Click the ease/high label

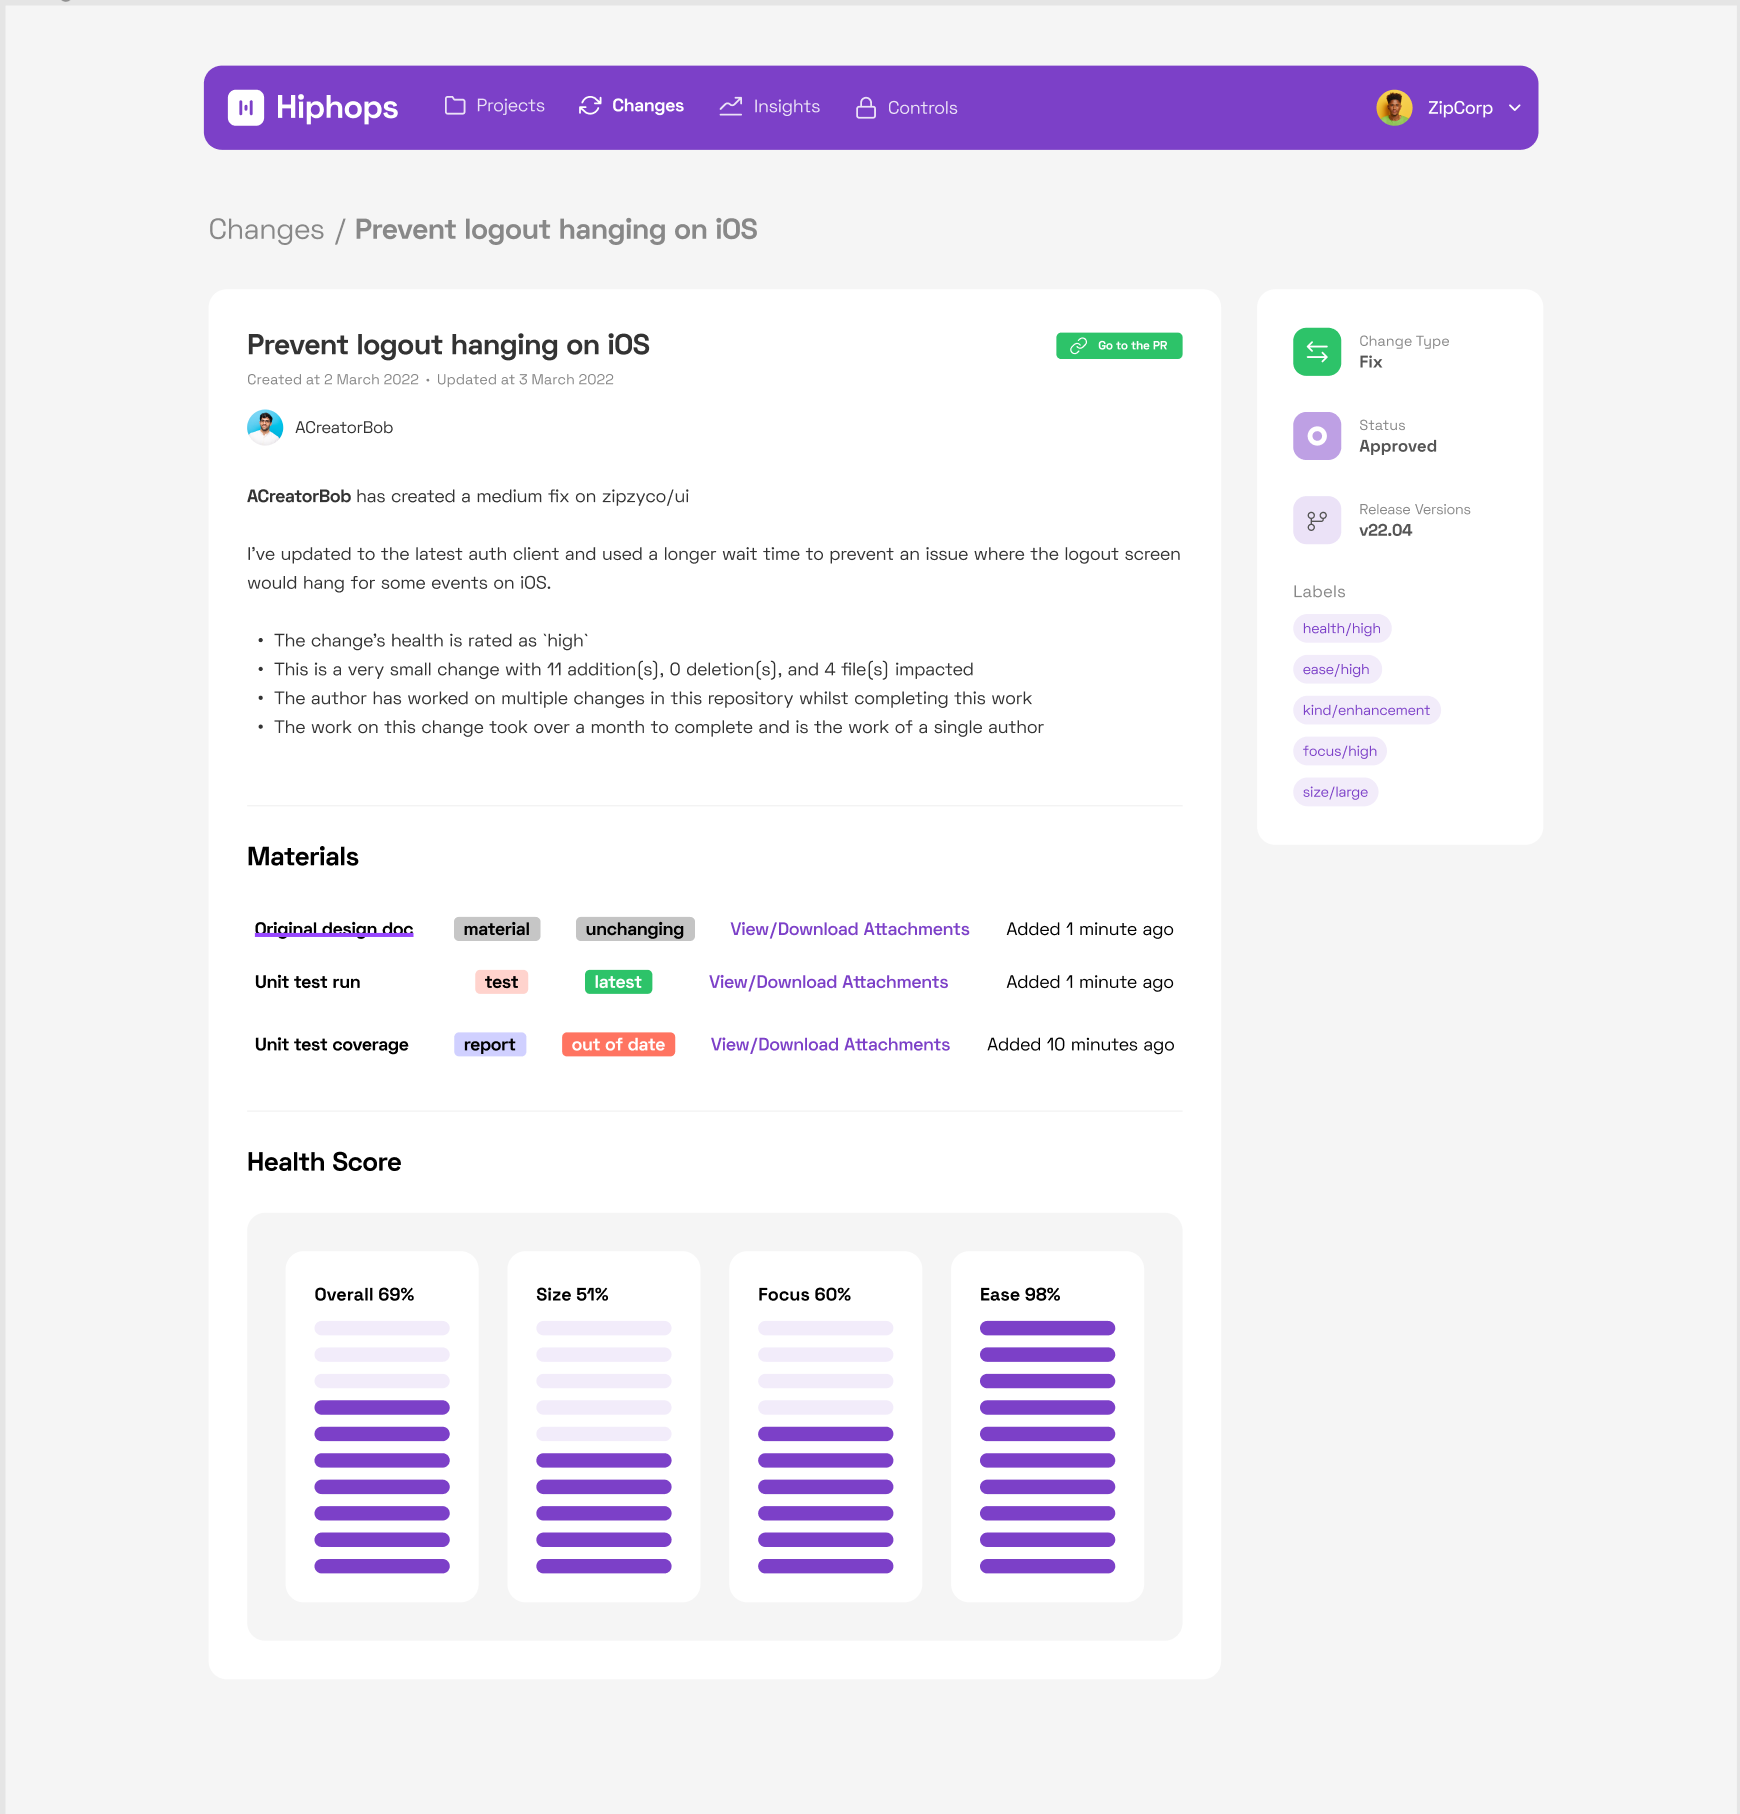(1336, 669)
